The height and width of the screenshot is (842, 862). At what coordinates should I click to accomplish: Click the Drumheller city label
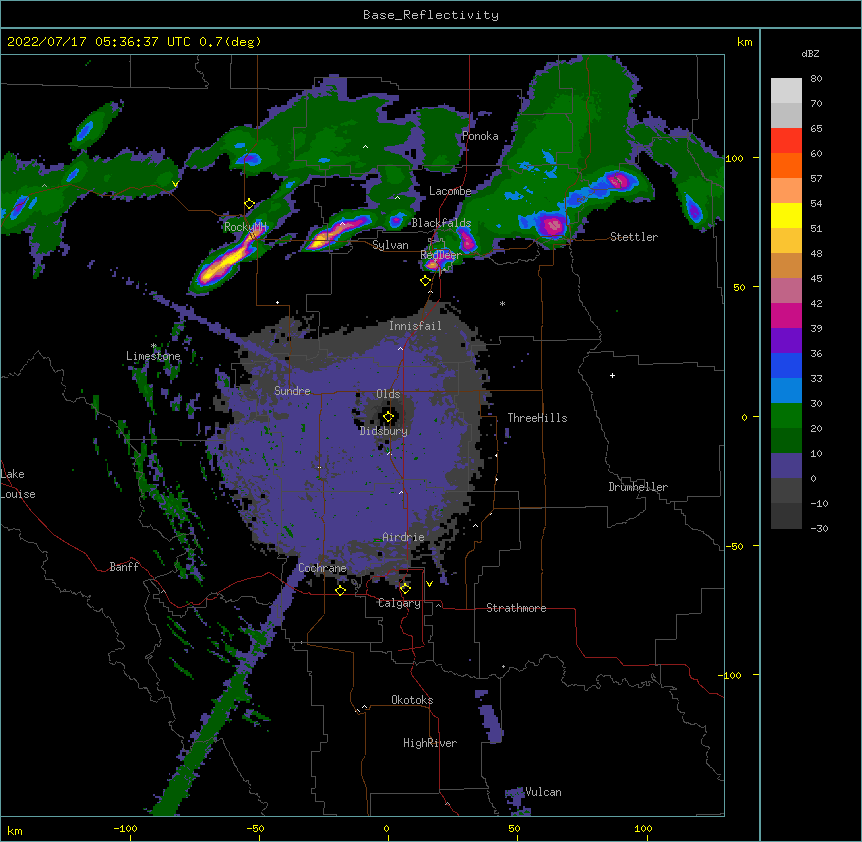[638, 487]
